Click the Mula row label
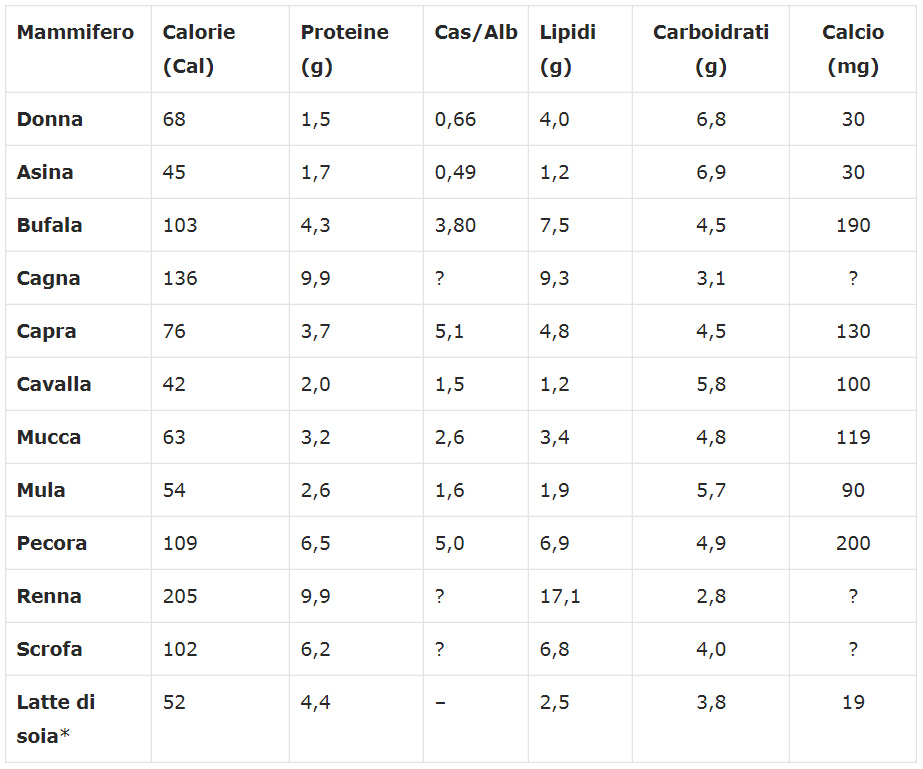The height and width of the screenshot is (769, 923). (41, 490)
